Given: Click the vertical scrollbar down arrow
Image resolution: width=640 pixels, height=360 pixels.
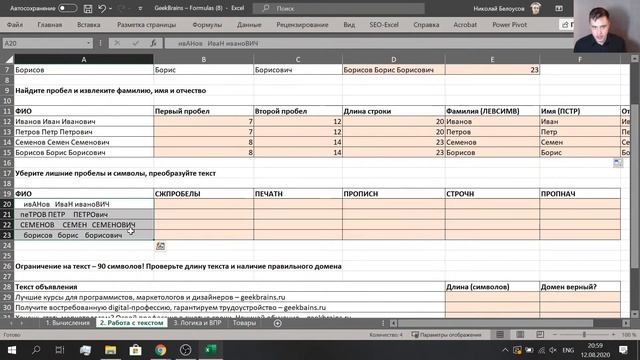Looking at the screenshot, I should tap(635, 313).
